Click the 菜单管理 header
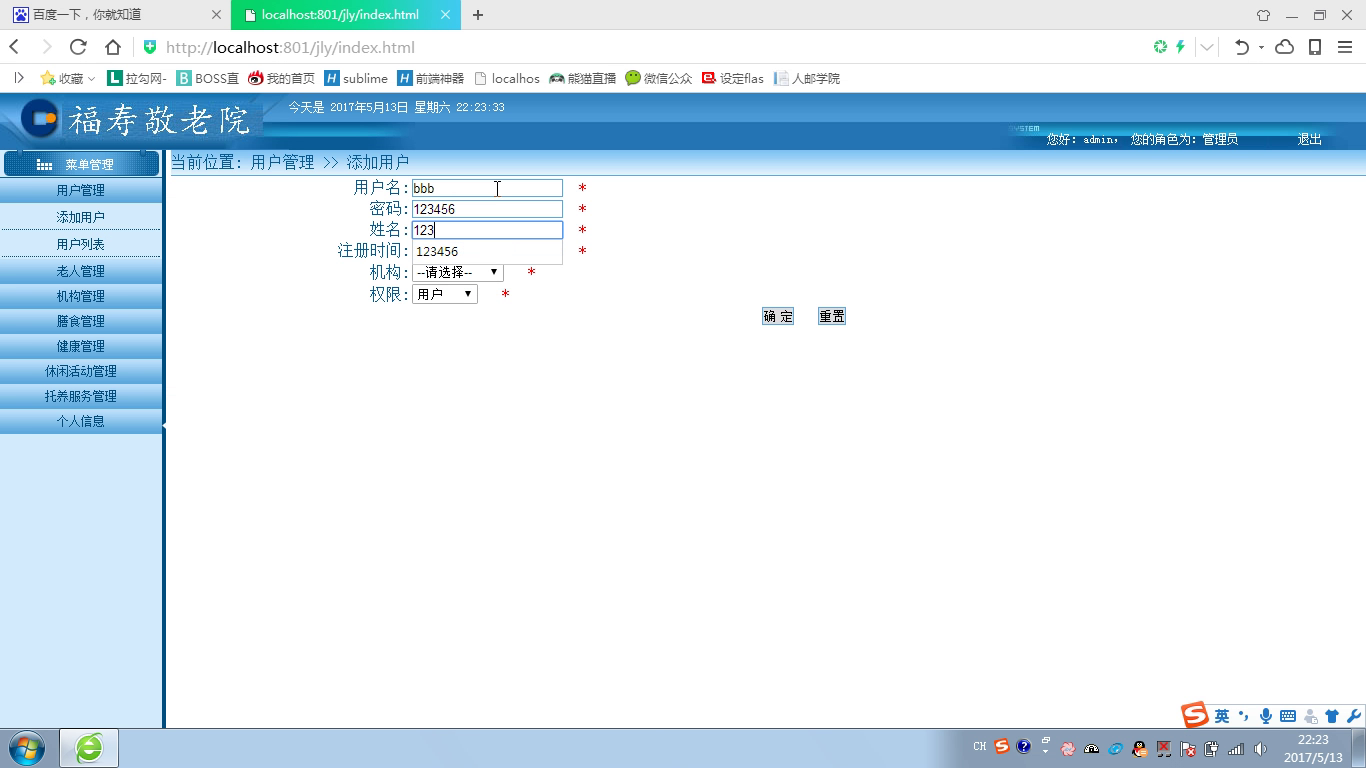 (81, 164)
